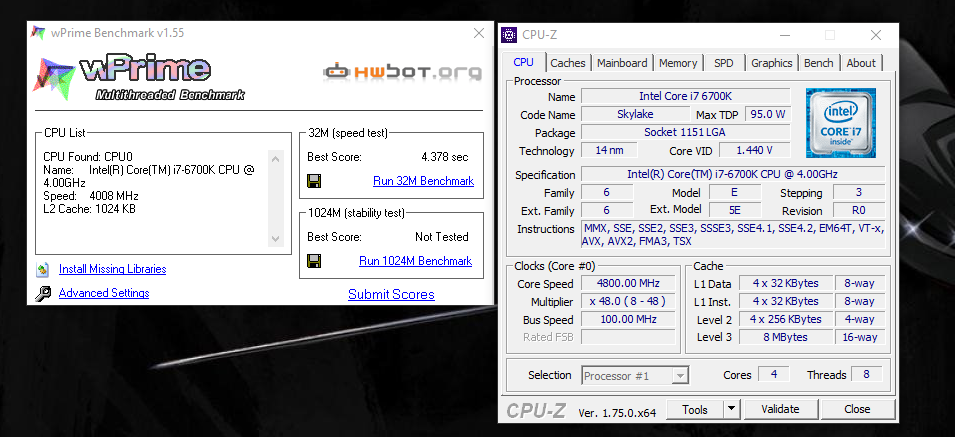Click the floppy disk icon for 1024M benchmark
Screen dimensions: 955x437
pyautogui.click(x=314, y=261)
